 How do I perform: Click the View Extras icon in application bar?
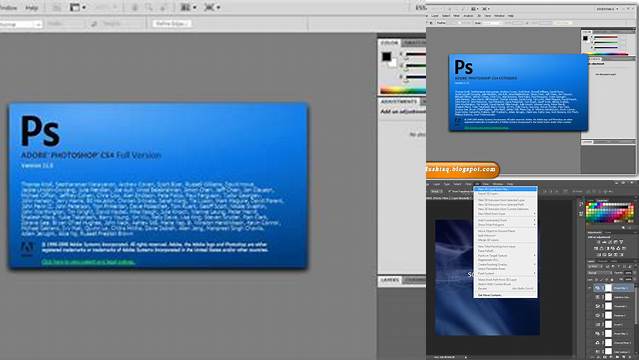coord(77,7)
